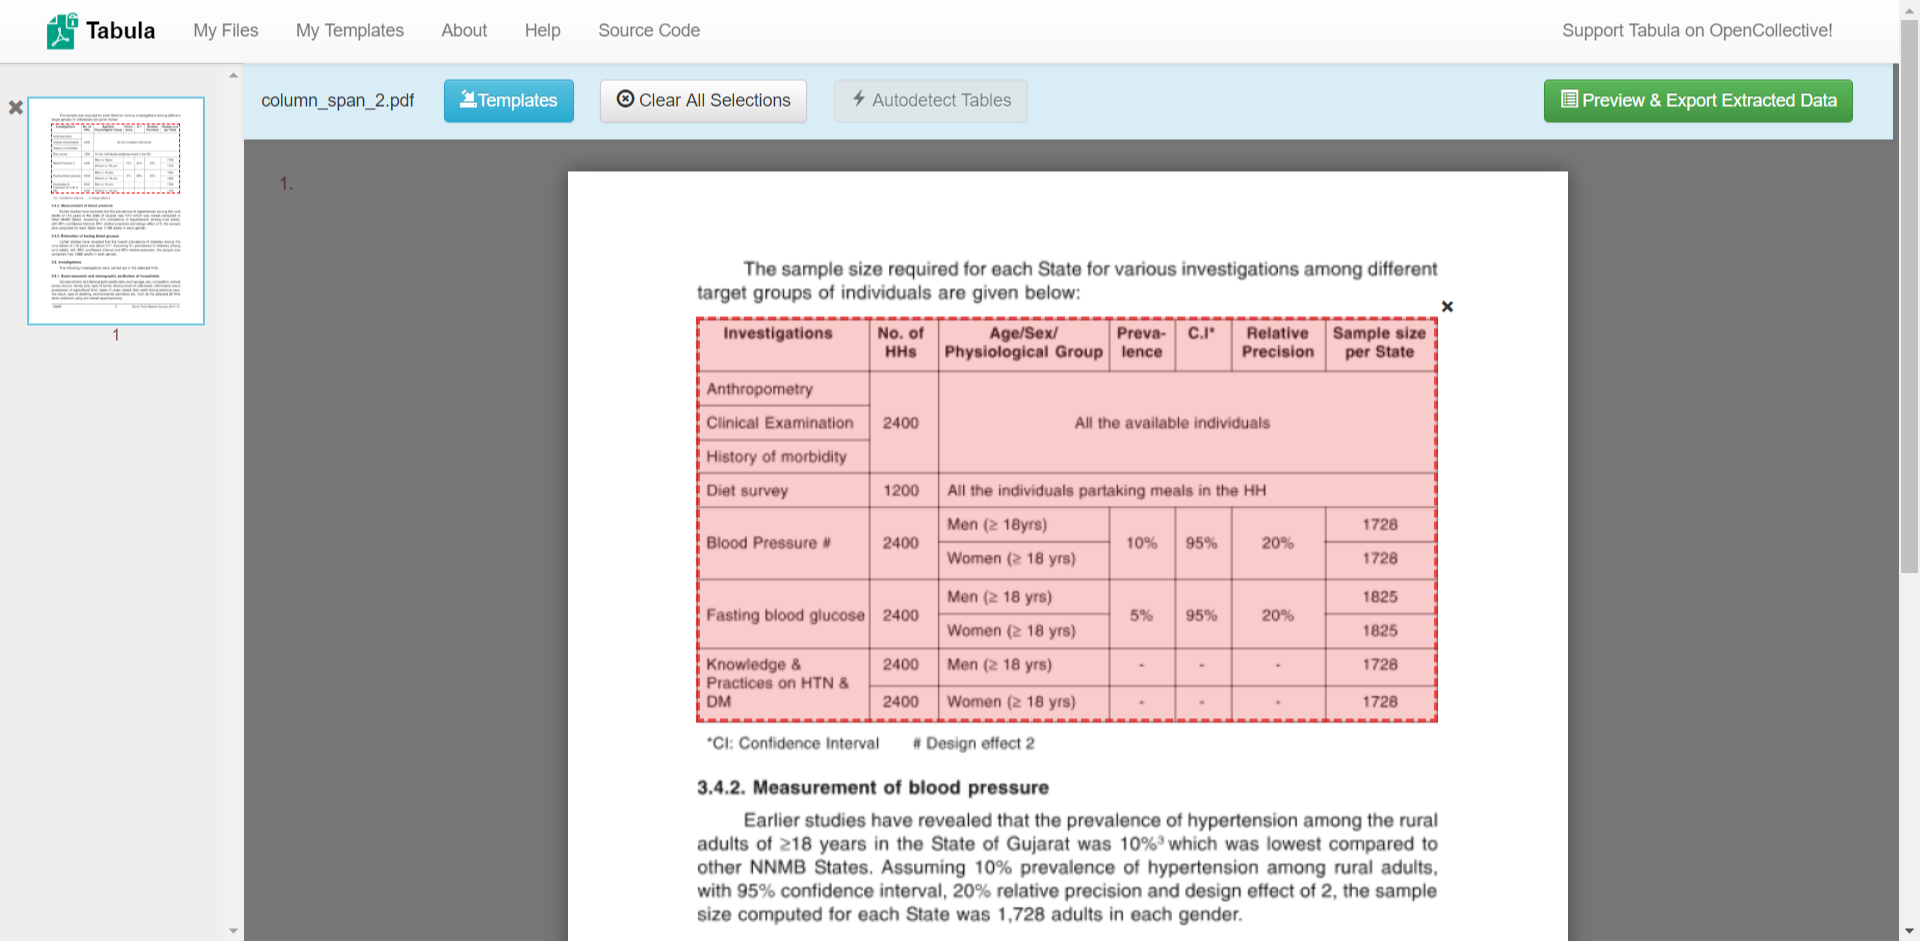Run Autodetect Tables

(930, 101)
